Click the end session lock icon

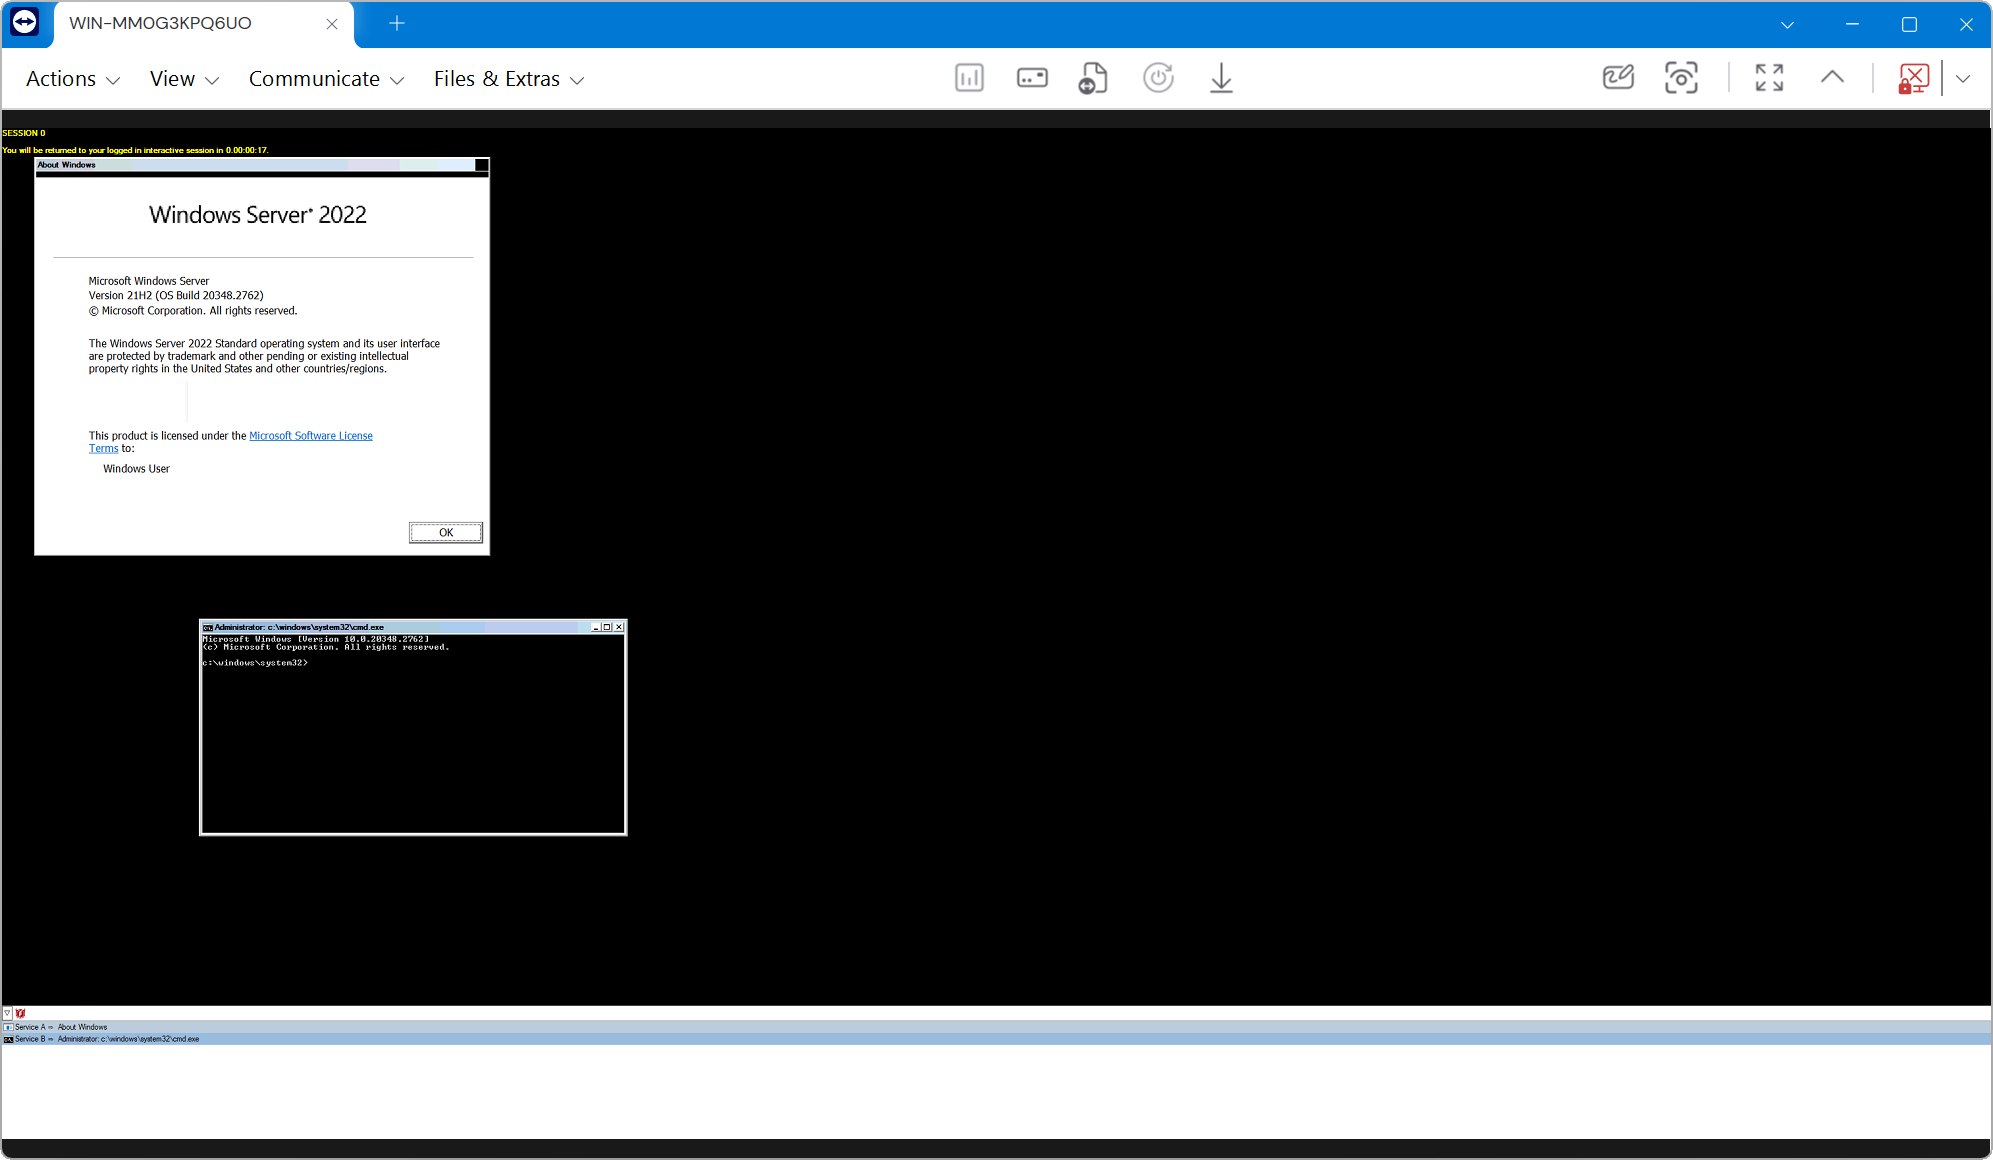(1912, 78)
